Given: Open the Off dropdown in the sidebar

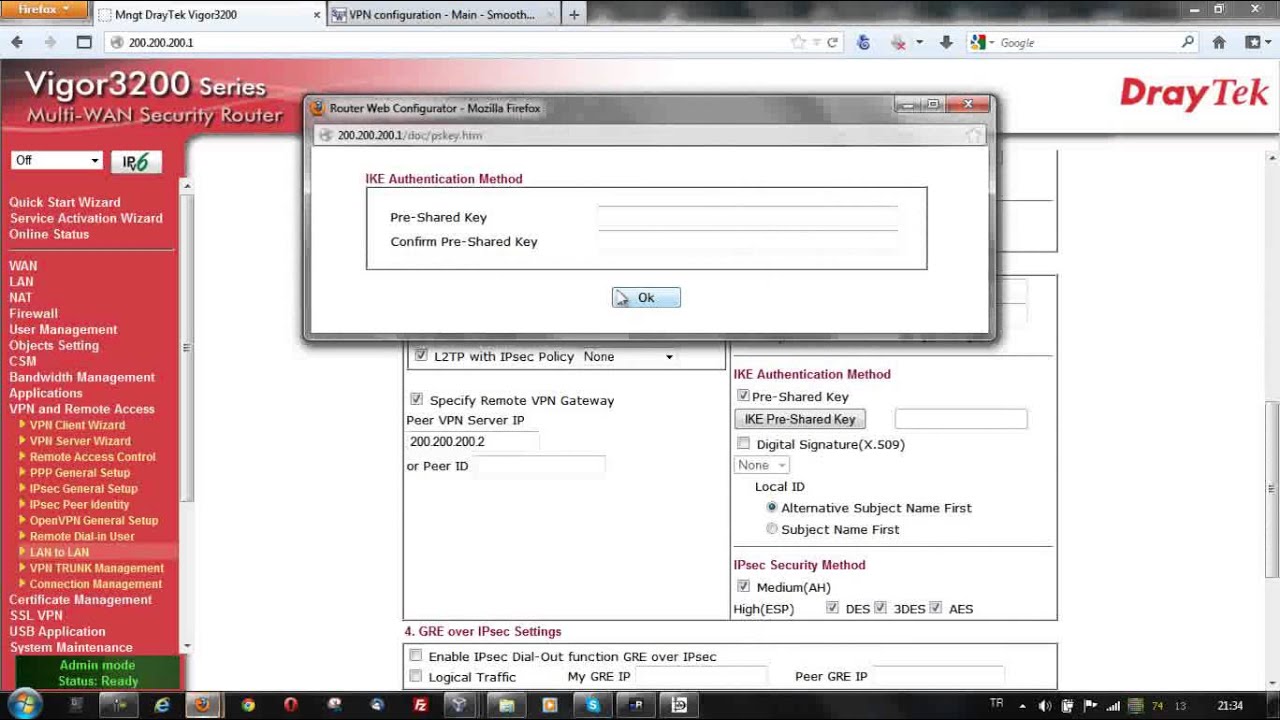Looking at the screenshot, I should [57, 160].
